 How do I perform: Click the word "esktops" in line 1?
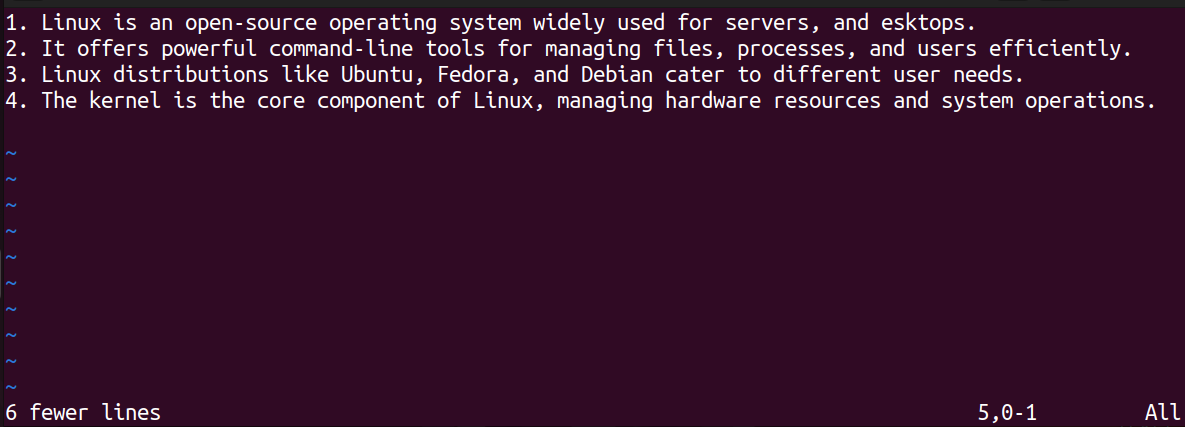(929, 21)
